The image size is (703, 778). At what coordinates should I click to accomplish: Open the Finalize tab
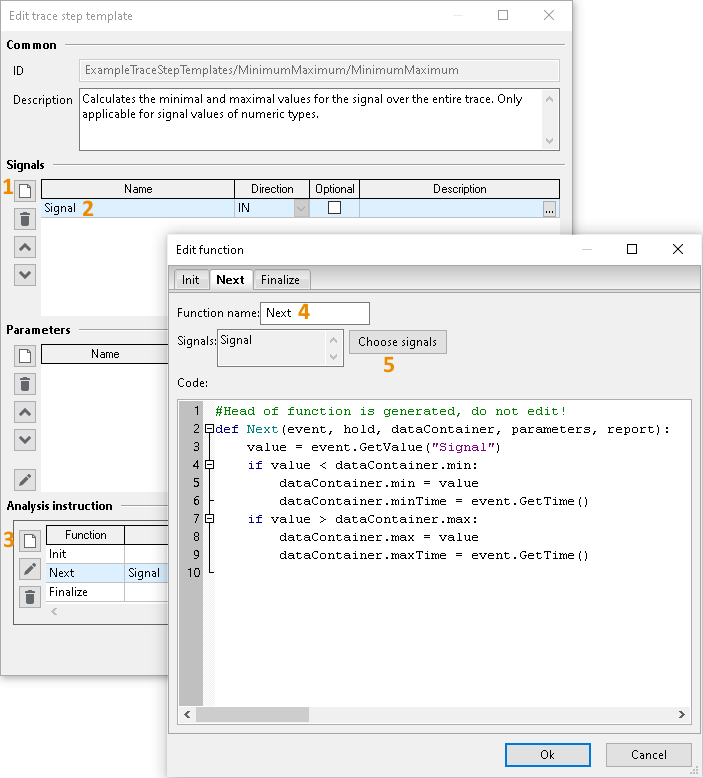click(x=280, y=280)
